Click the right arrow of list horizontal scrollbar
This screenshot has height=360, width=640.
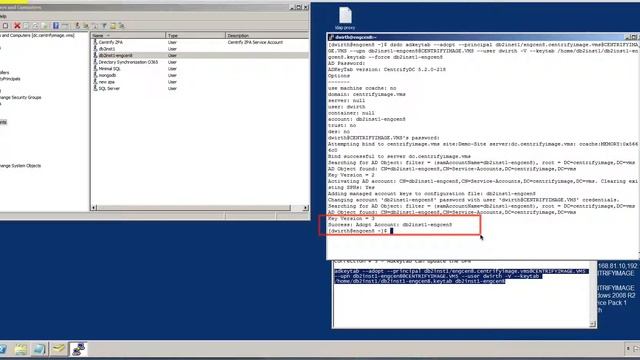[x=305, y=208]
